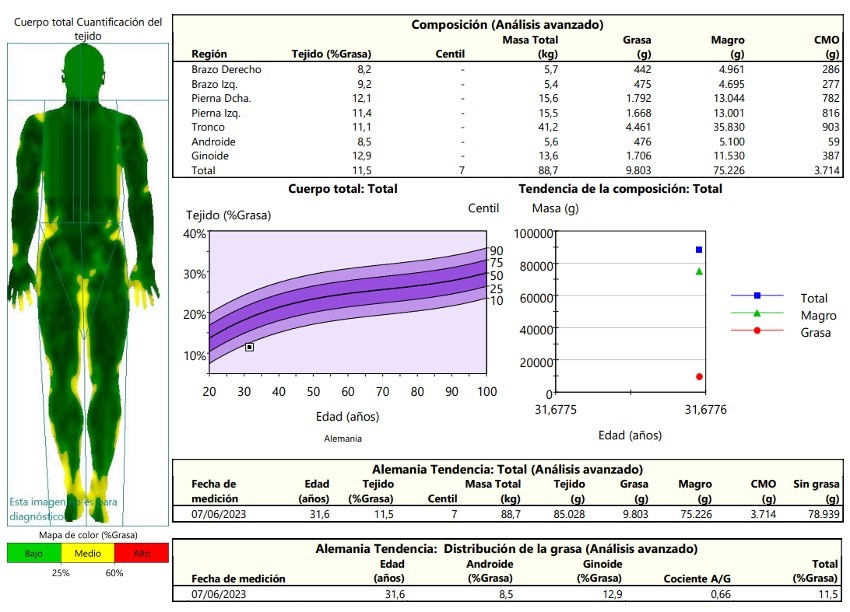The width and height of the screenshot is (850, 612).
Task: Click the Tejido (%Grasa) column header
Action: 331,54
